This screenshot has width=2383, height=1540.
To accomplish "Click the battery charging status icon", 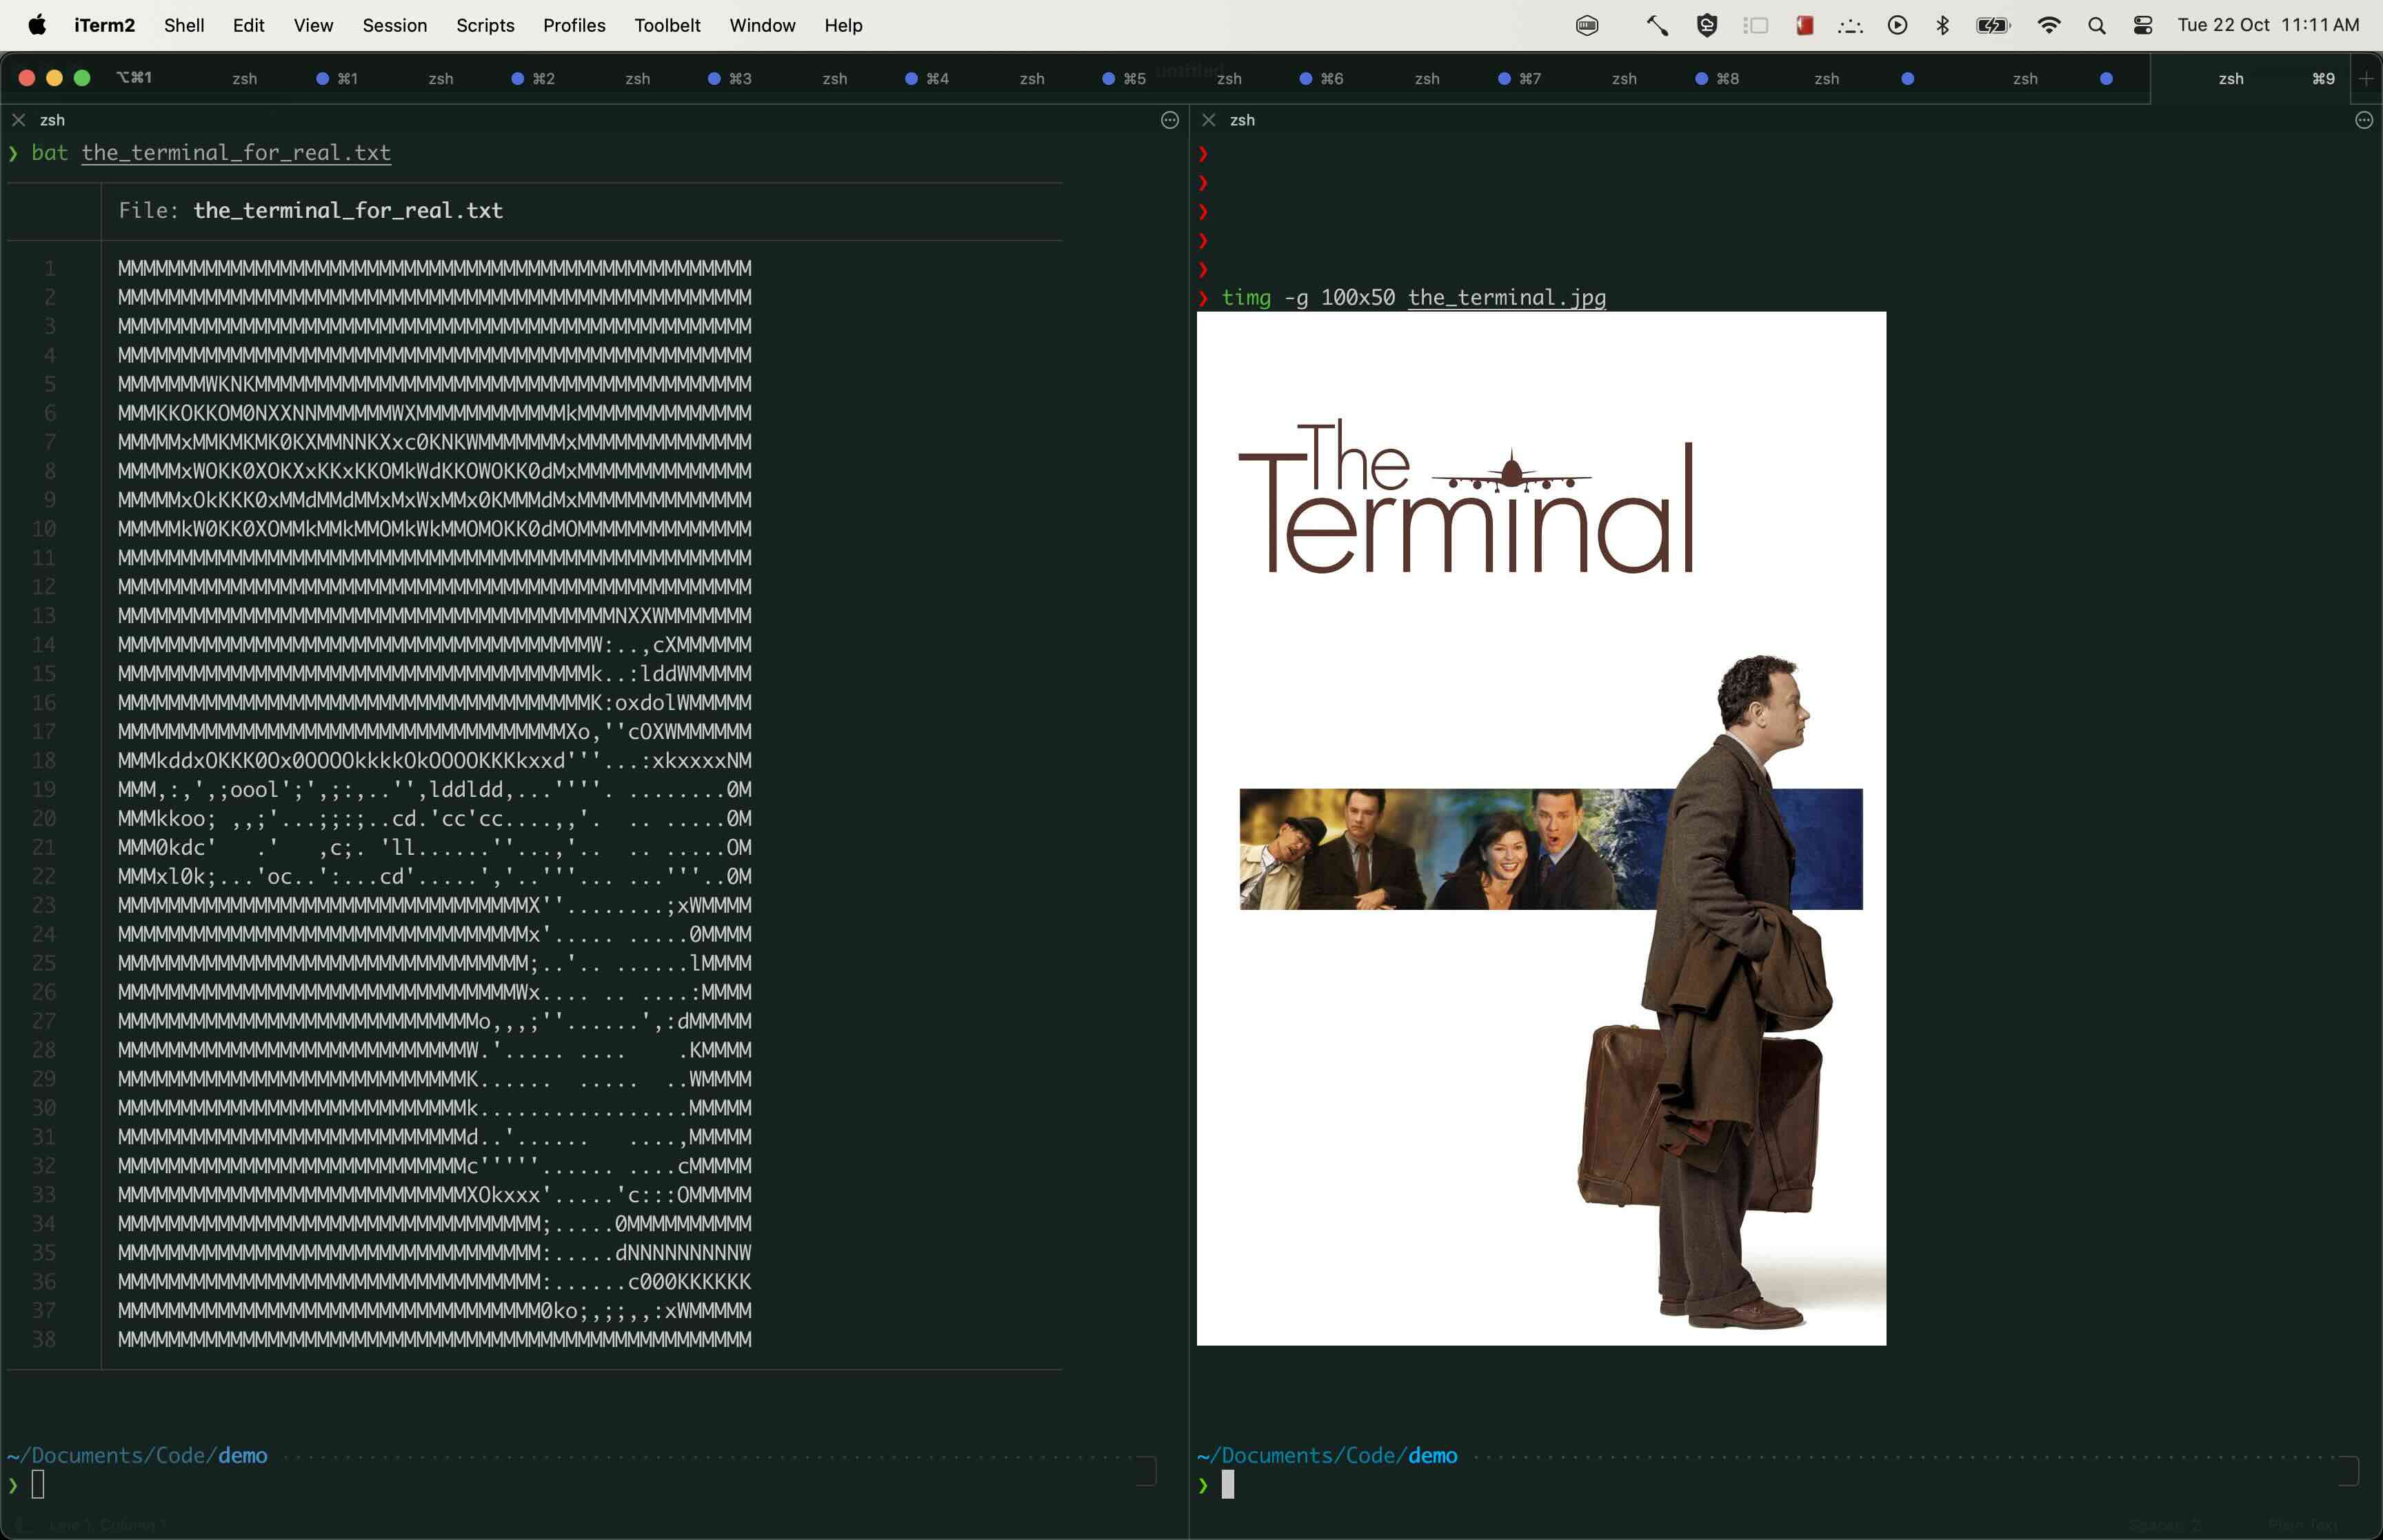I will (x=1993, y=25).
